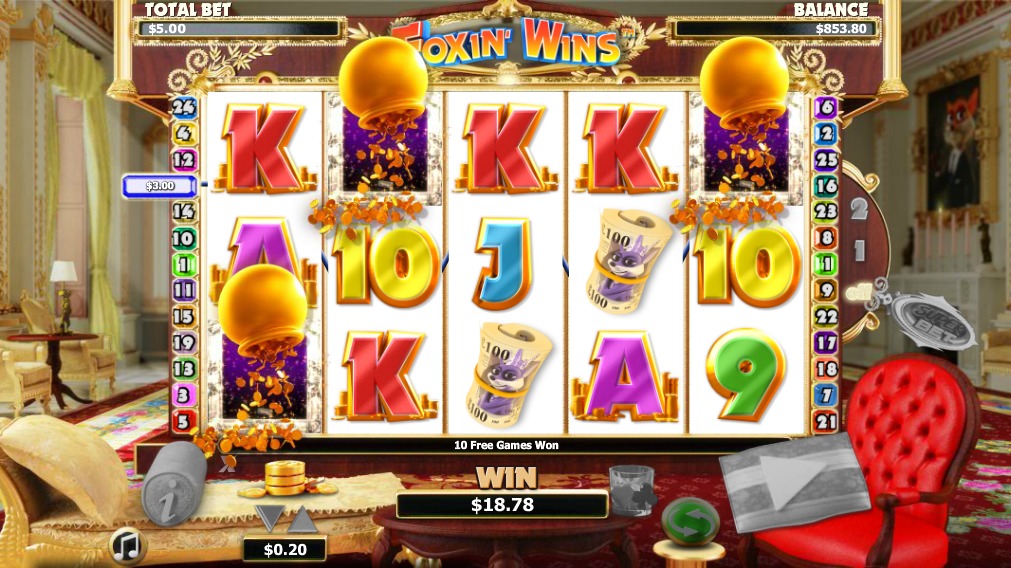Click the $0.20 coin value display

click(285, 549)
